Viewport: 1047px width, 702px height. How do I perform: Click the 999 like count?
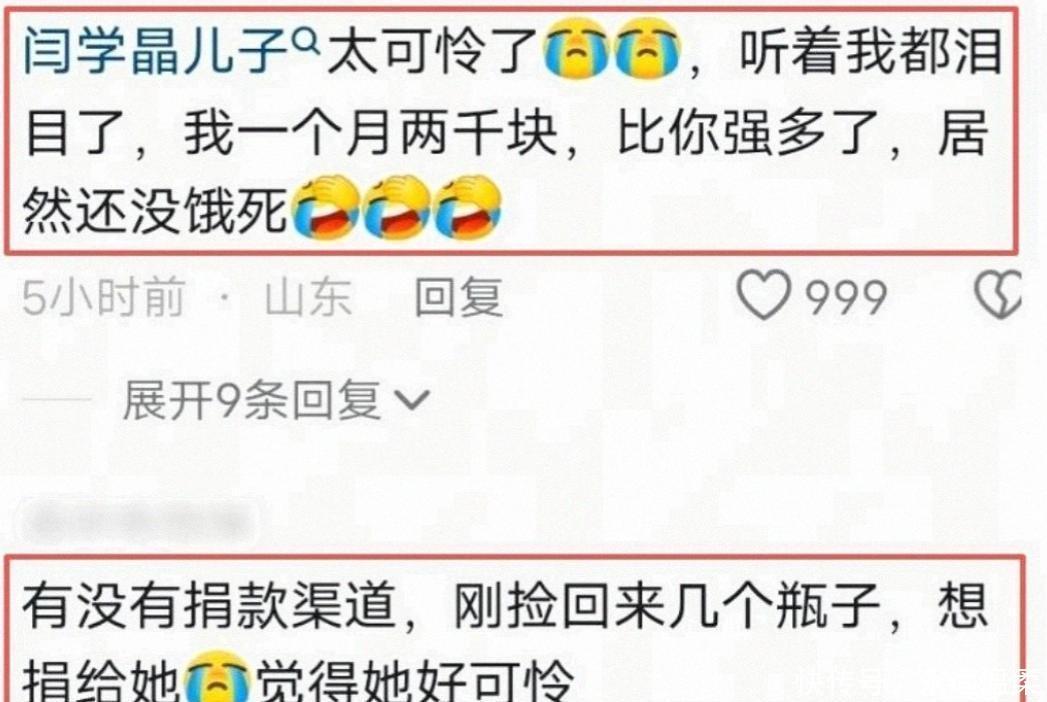(x=845, y=297)
